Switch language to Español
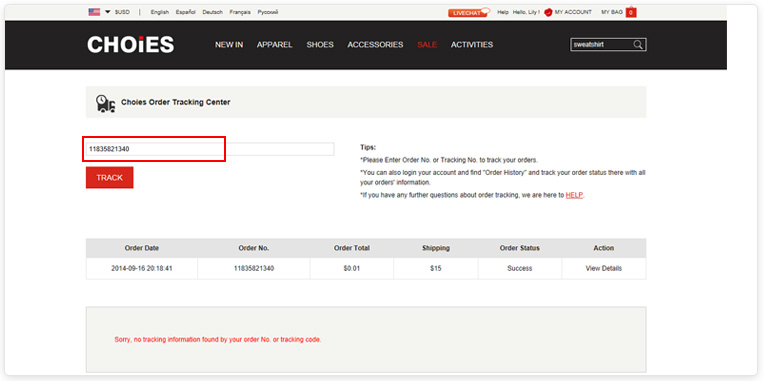This screenshot has width=764, height=381. [186, 12]
